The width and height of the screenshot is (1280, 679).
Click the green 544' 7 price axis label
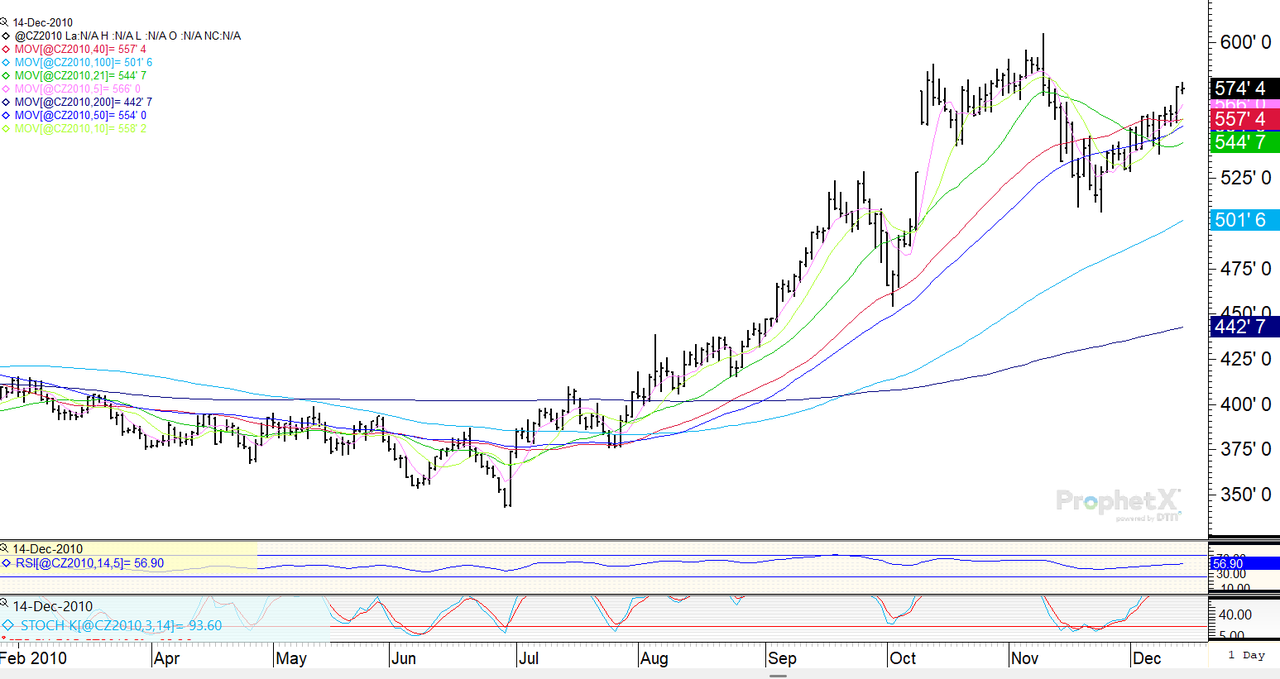[x=1245, y=142]
